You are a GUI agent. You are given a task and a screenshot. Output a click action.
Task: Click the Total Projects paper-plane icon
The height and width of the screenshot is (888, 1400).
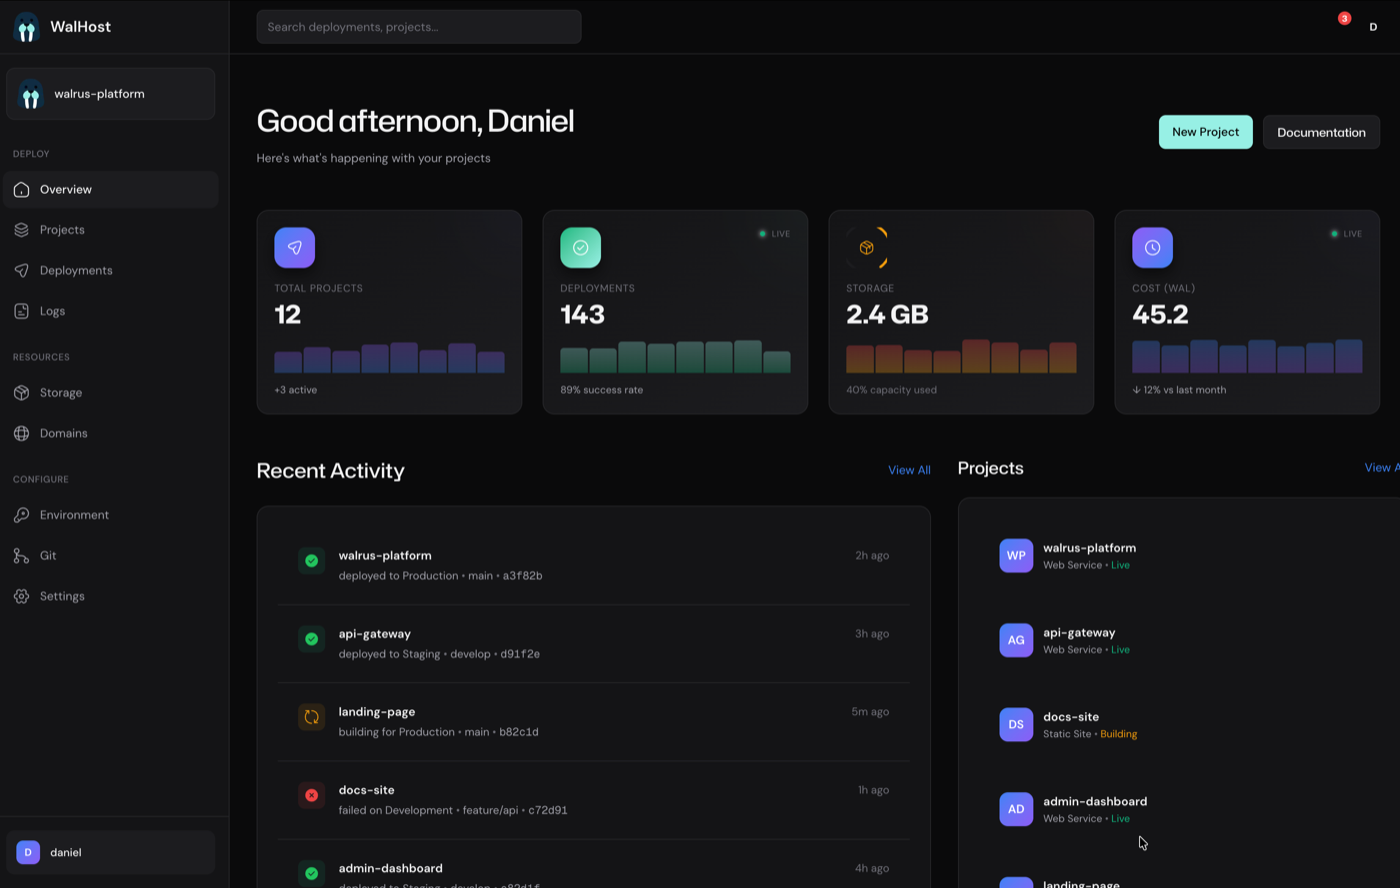[x=295, y=248]
